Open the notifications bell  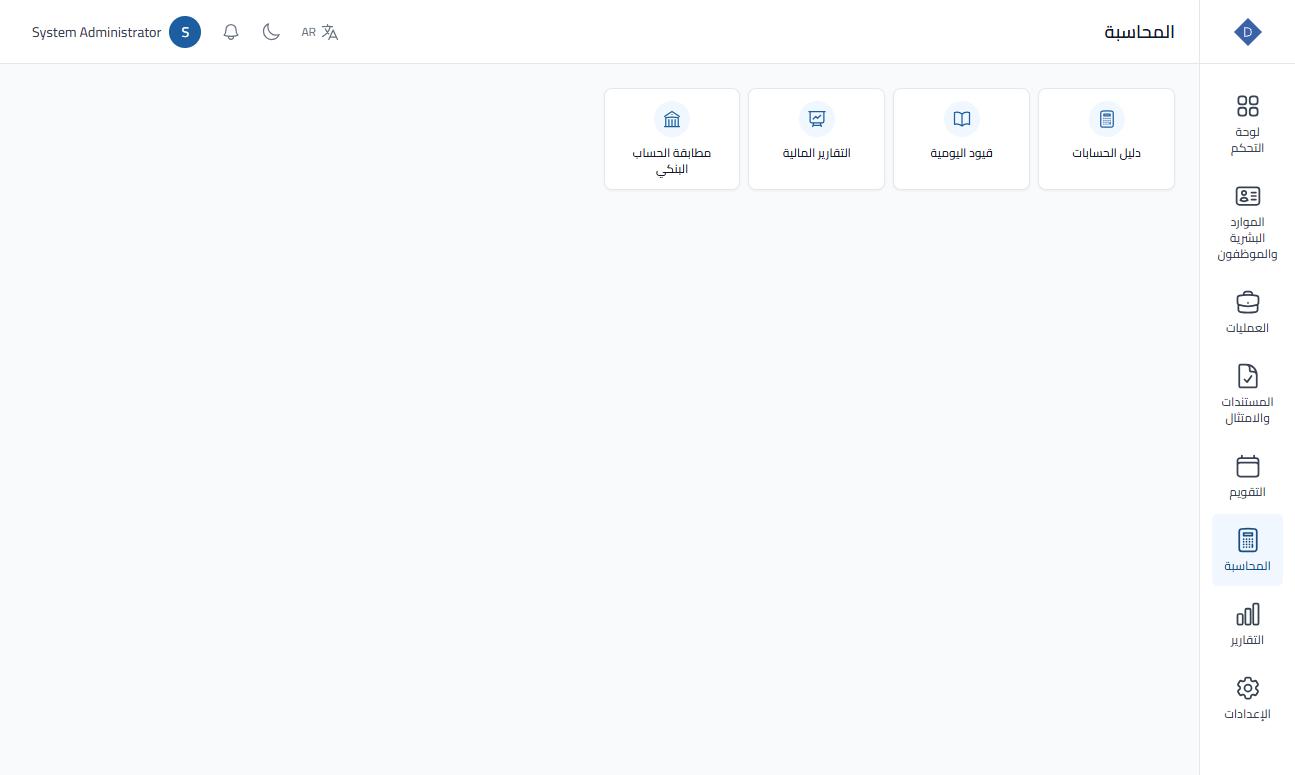tap(231, 32)
